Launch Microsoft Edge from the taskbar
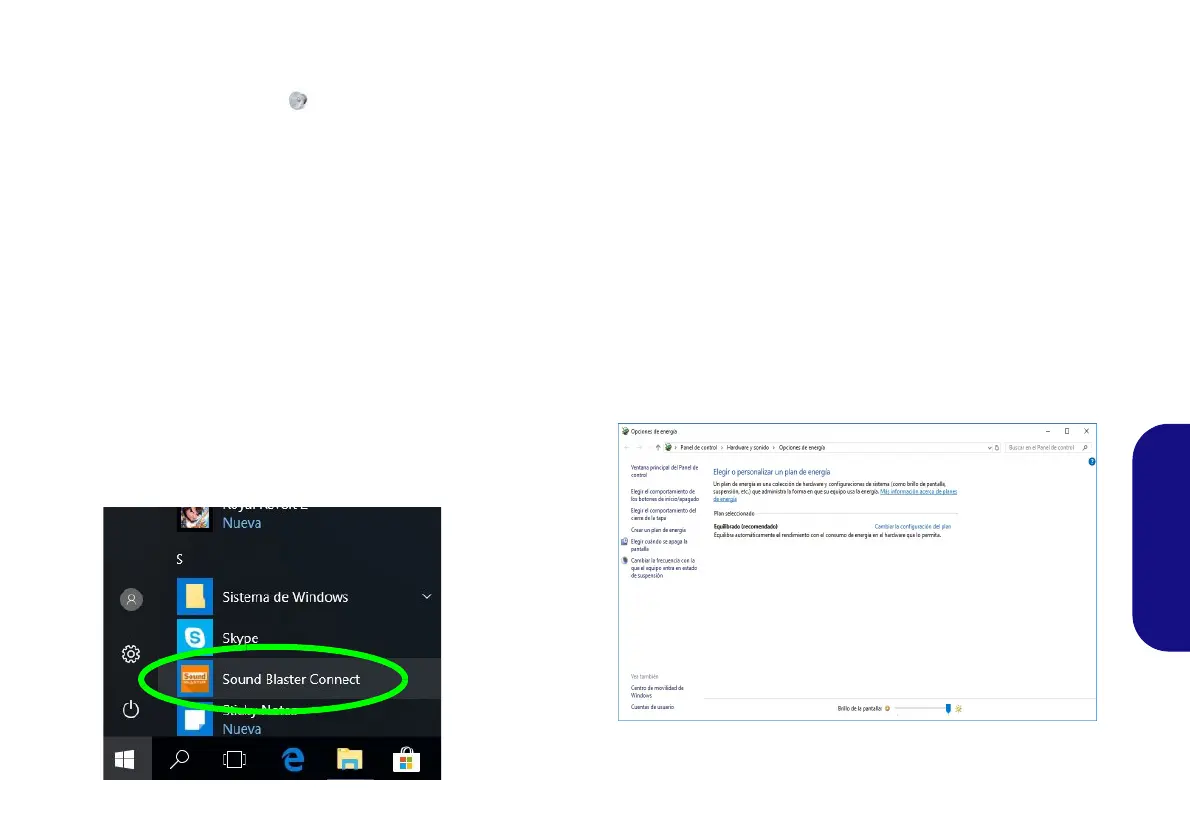Image resolution: width=1190 pixels, height=838 pixels. tap(293, 759)
